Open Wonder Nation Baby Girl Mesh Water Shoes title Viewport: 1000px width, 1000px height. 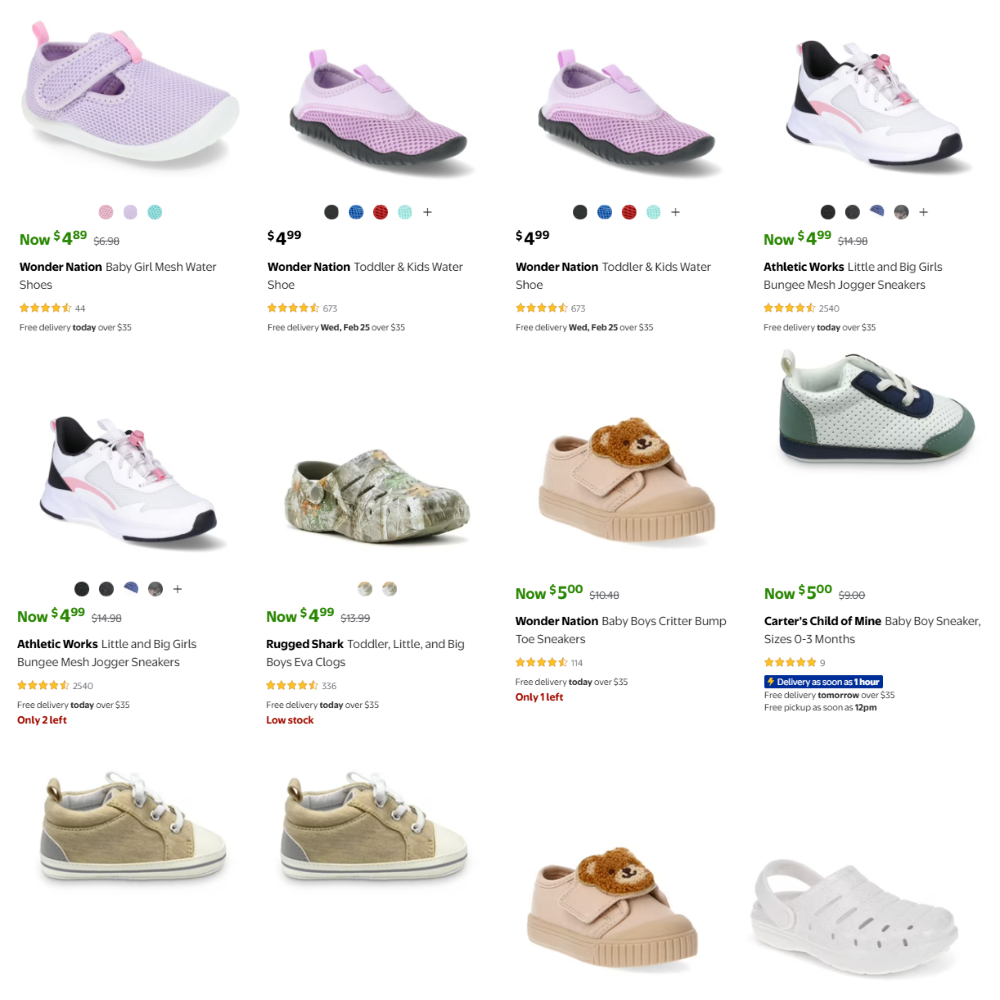(x=118, y=276)
